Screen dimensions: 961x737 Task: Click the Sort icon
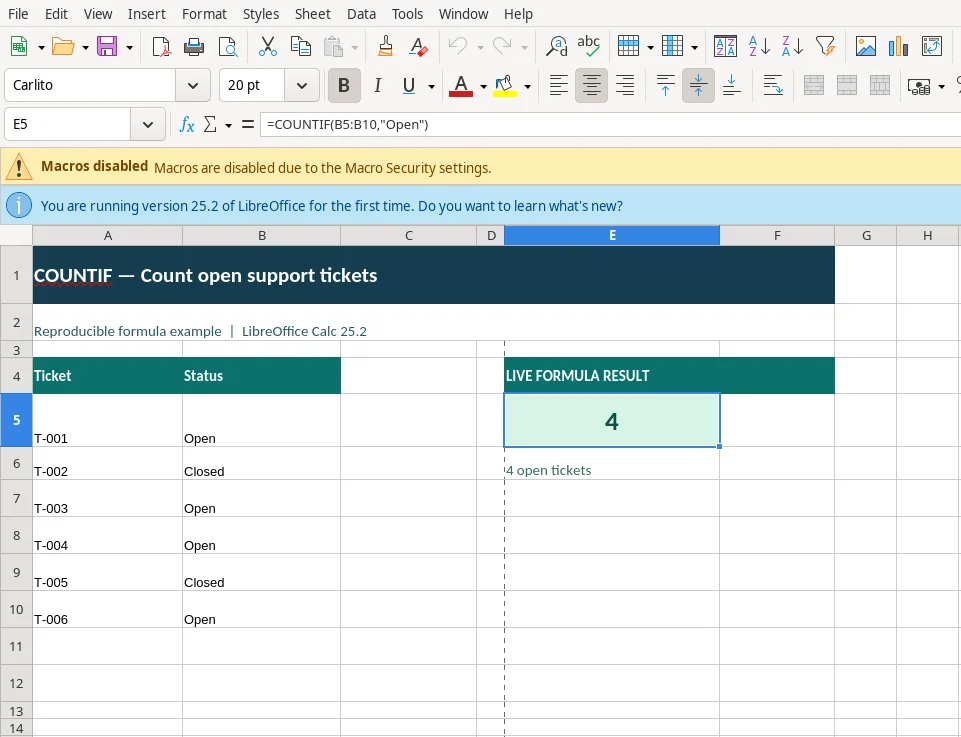[x=725, y=47]
